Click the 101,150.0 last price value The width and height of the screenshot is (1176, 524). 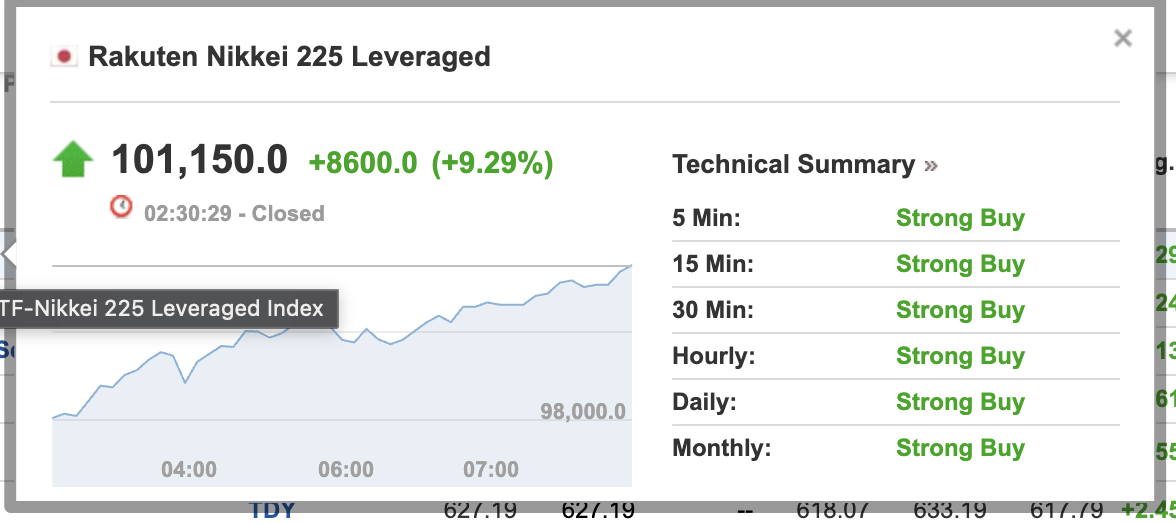200,160
